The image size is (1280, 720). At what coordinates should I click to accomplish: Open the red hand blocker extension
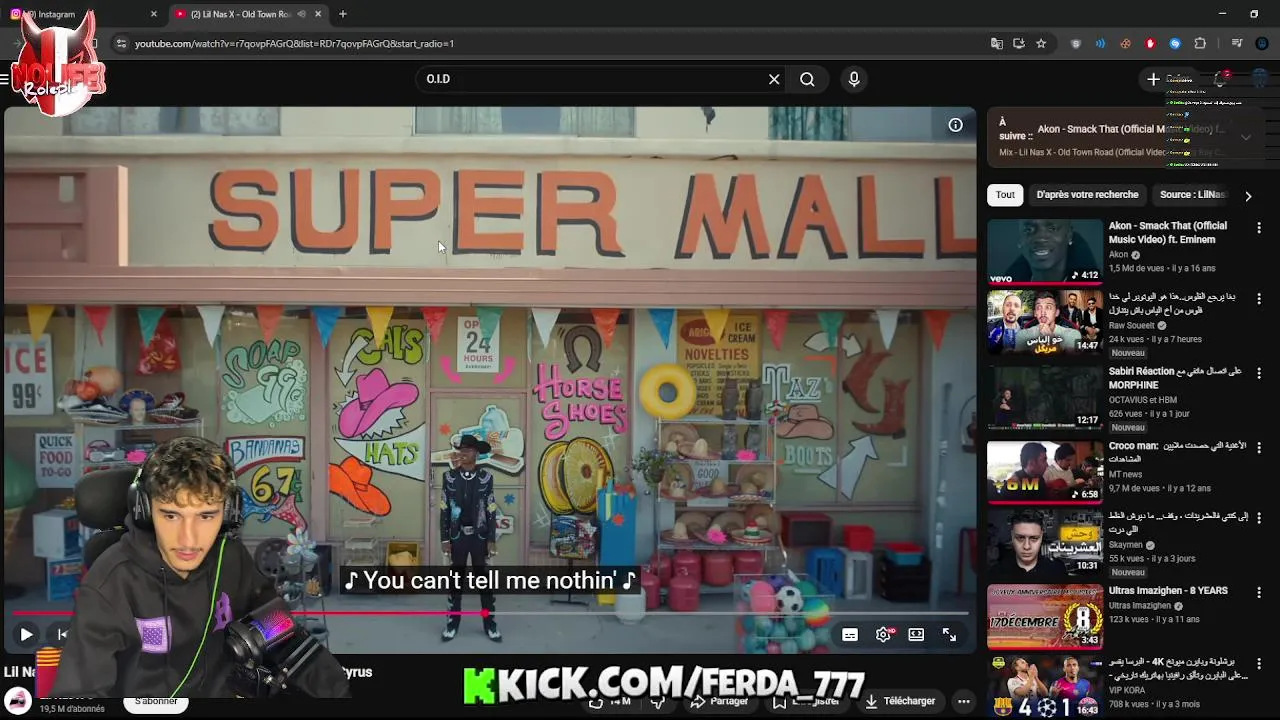(1150, 43)
